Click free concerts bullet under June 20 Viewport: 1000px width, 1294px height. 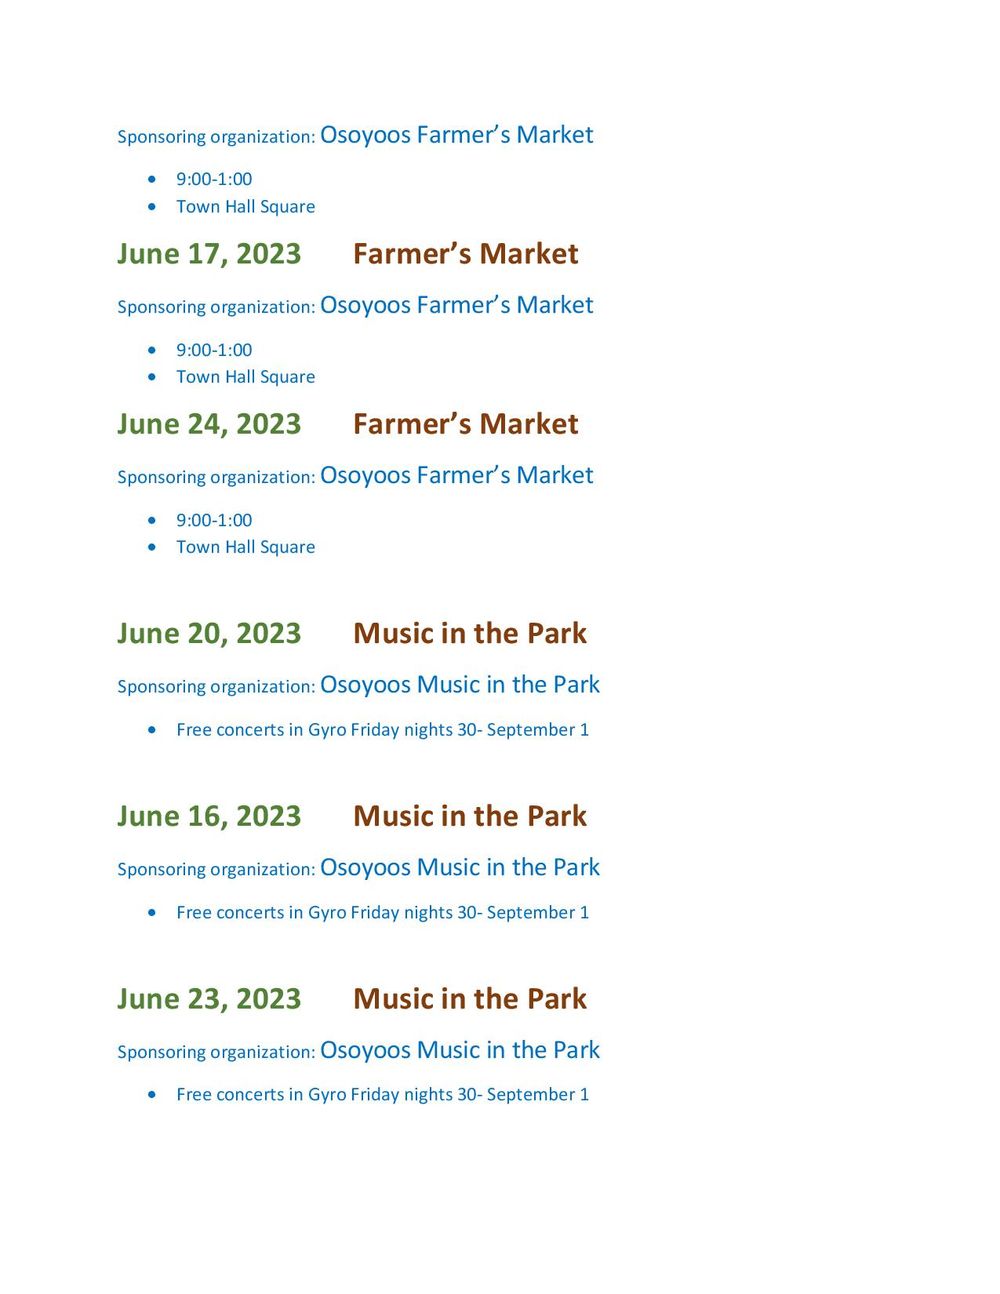point(383,730)
